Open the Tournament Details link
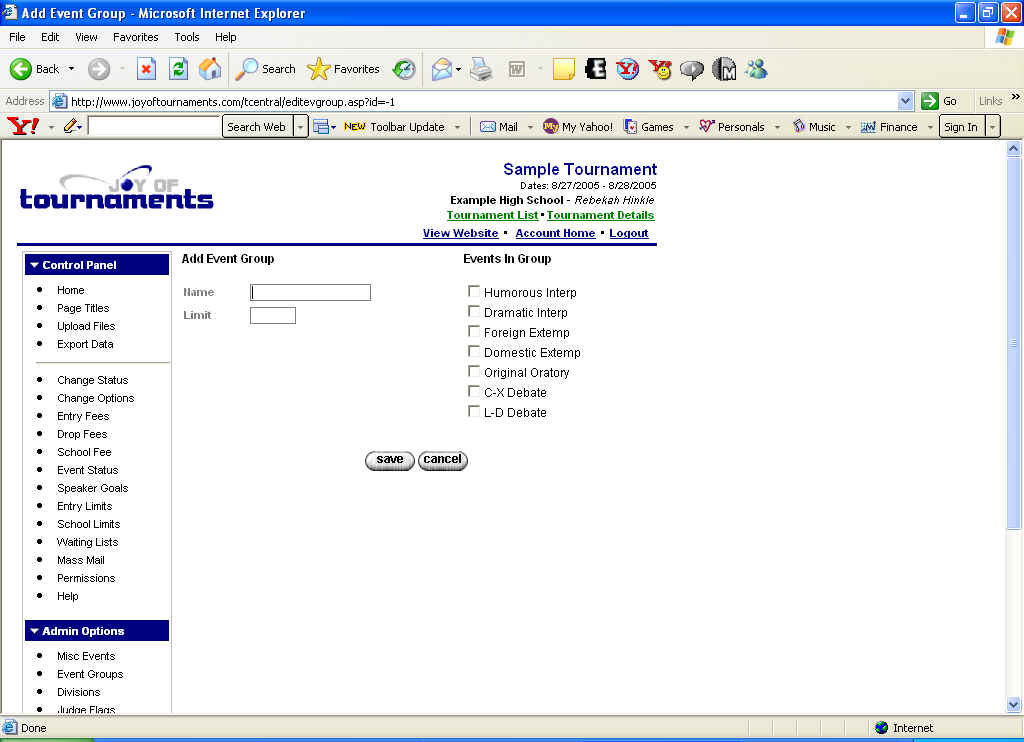 pos(600,215)
